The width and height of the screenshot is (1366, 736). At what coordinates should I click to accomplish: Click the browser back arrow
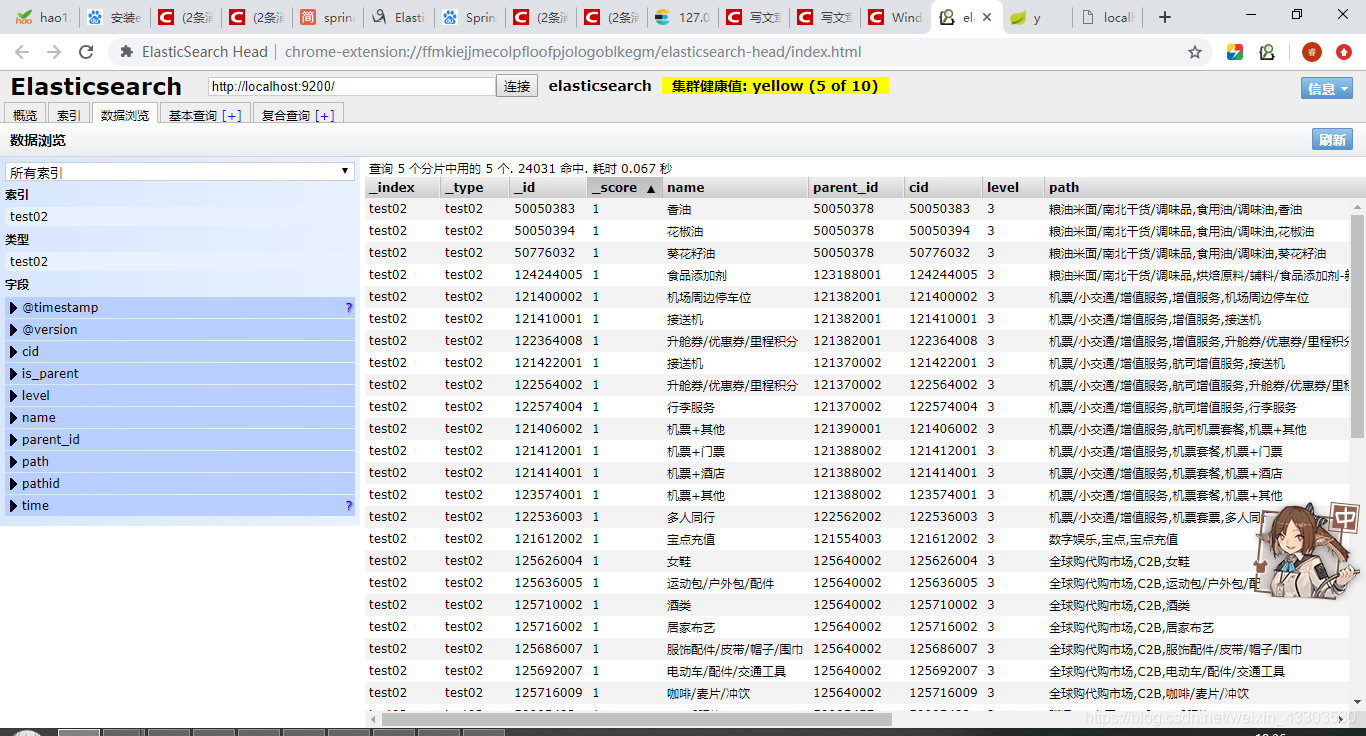click(x=24, y=52)
